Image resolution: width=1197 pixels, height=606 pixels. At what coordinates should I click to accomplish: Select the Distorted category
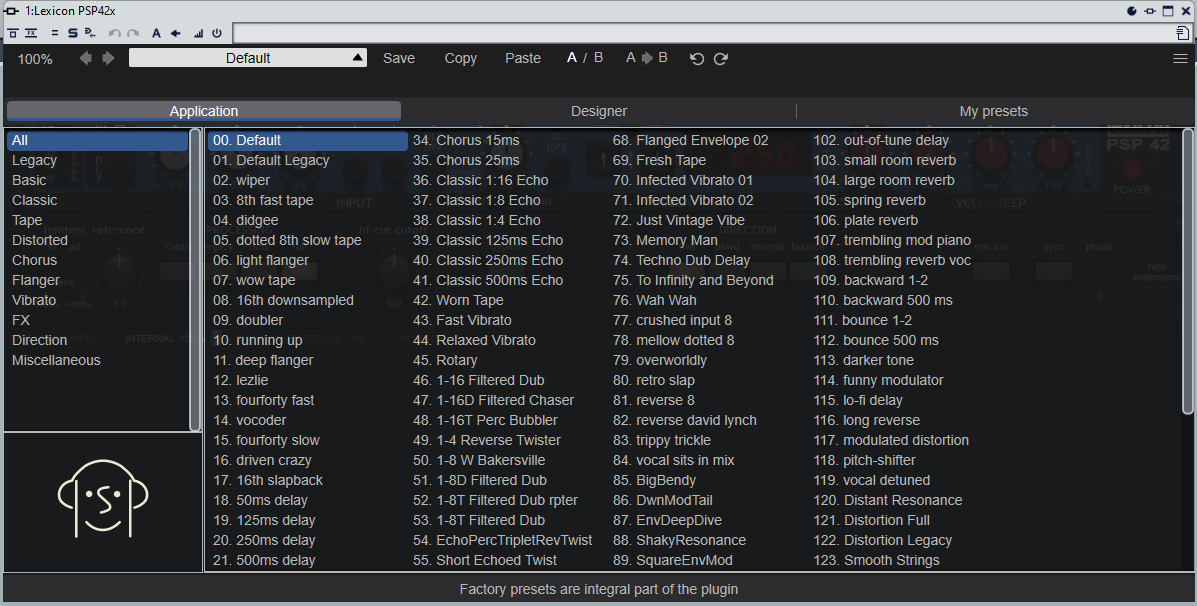[97, 240]
